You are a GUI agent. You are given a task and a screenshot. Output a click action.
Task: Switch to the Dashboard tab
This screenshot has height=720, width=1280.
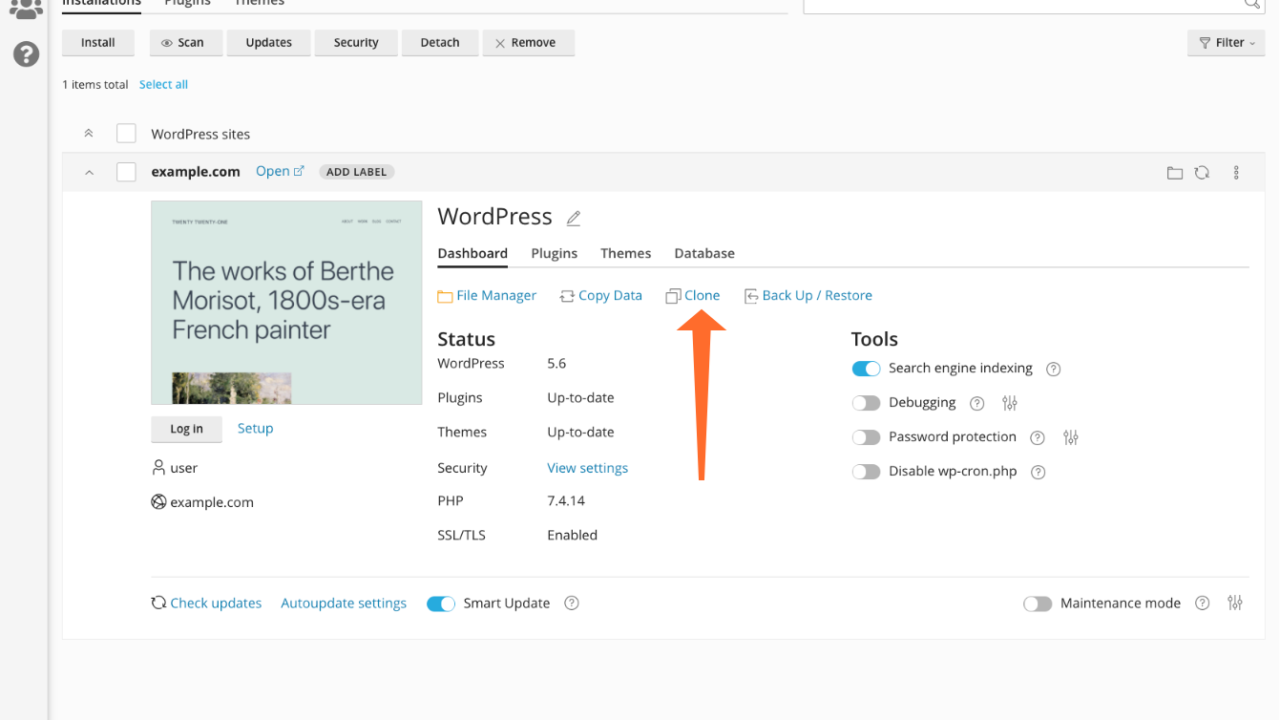[472, 254]
